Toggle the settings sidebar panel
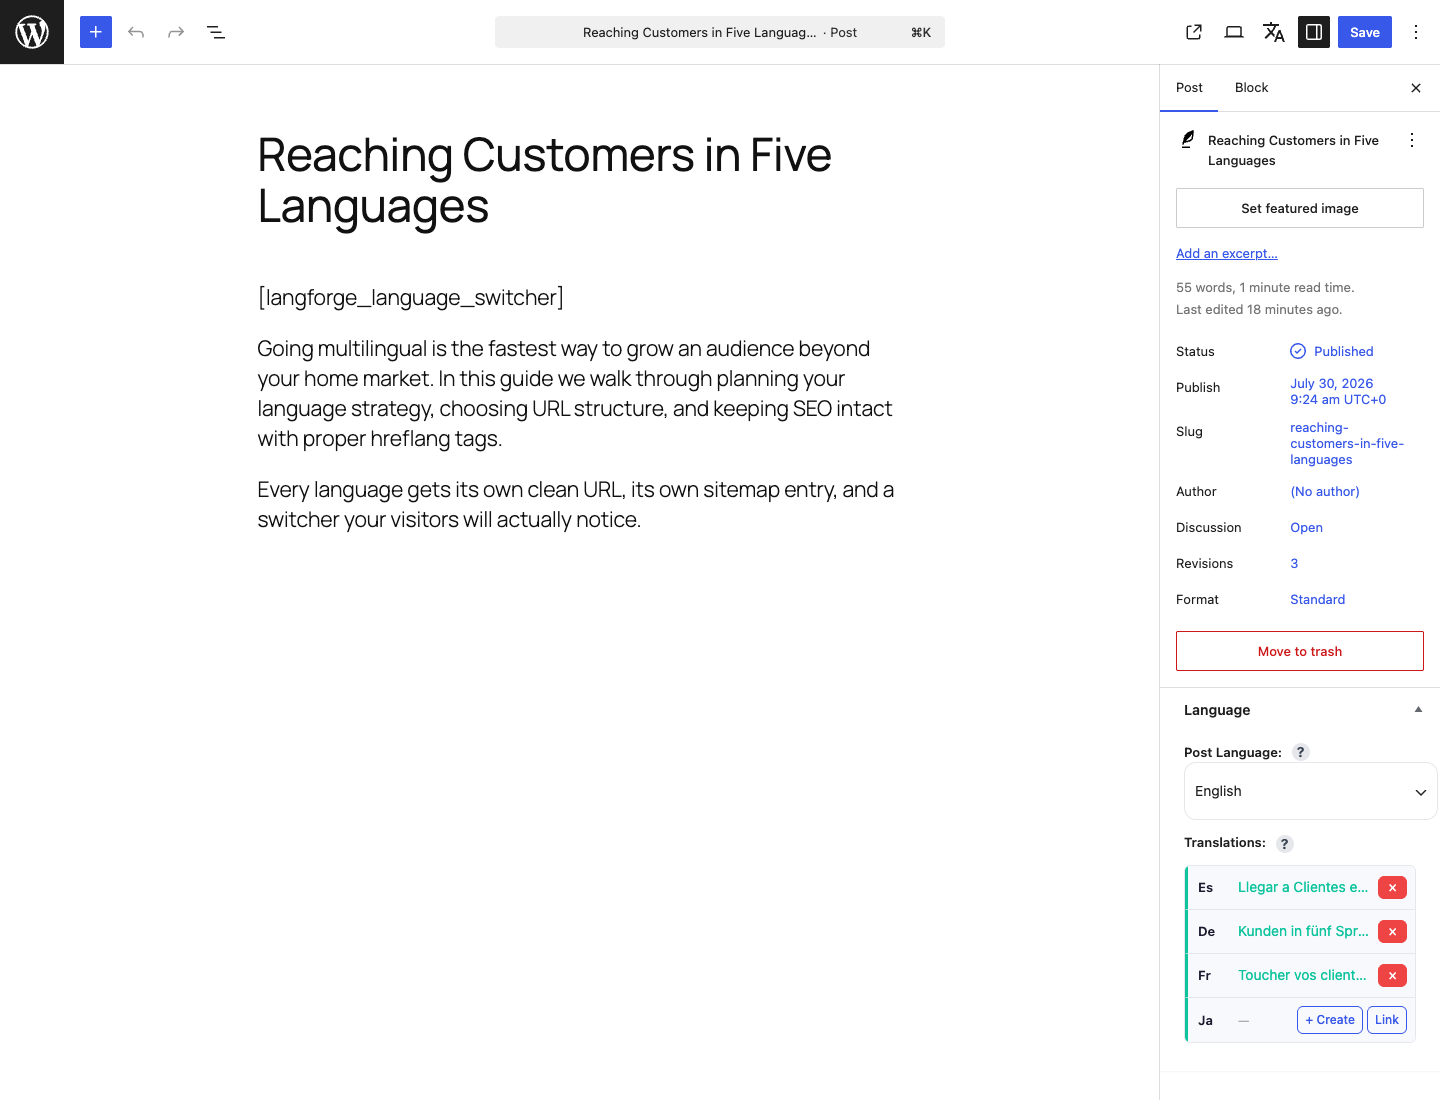The image size is (1440, 1100). coord(1314,32)
